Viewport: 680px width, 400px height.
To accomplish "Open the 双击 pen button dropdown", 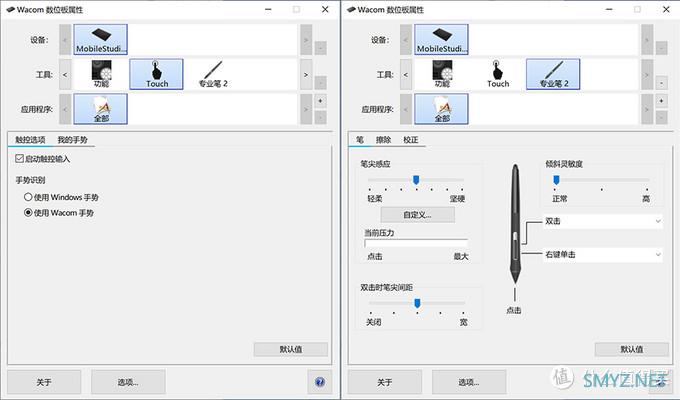I will [x=603, y=221].
